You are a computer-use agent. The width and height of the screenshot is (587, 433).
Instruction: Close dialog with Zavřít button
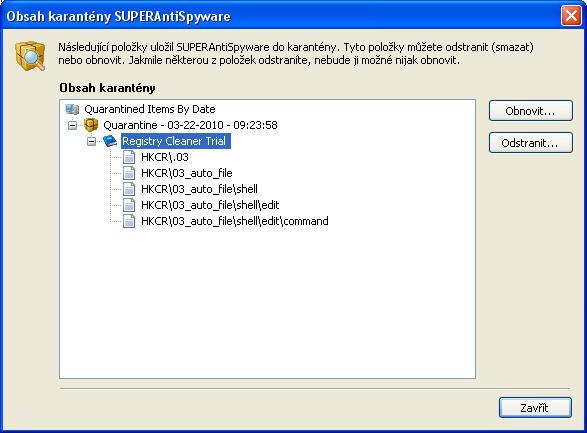535,408
